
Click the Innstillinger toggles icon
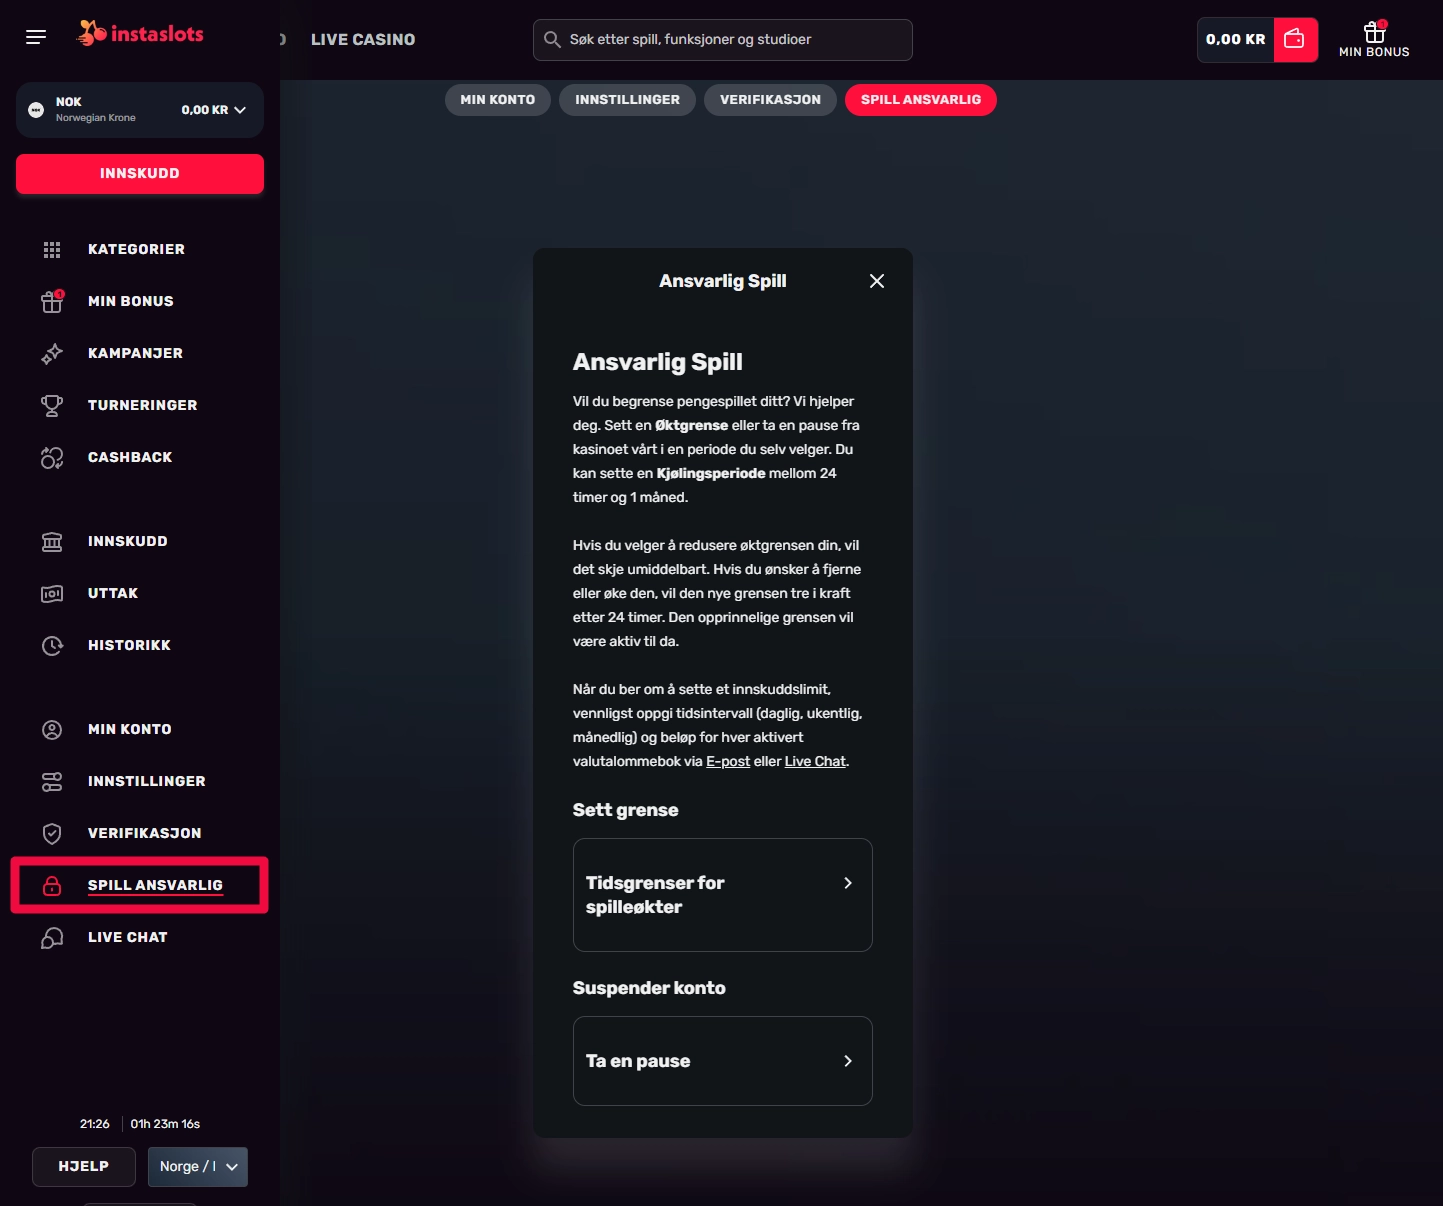(x=52, y=782)
